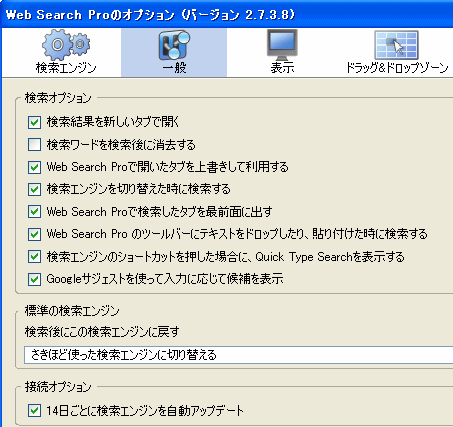The width and height of the screenshot is (453, 427).
Task: Toggle ツールバーにテキストをドロップ checkbox
Action: (x=35, y=234)
